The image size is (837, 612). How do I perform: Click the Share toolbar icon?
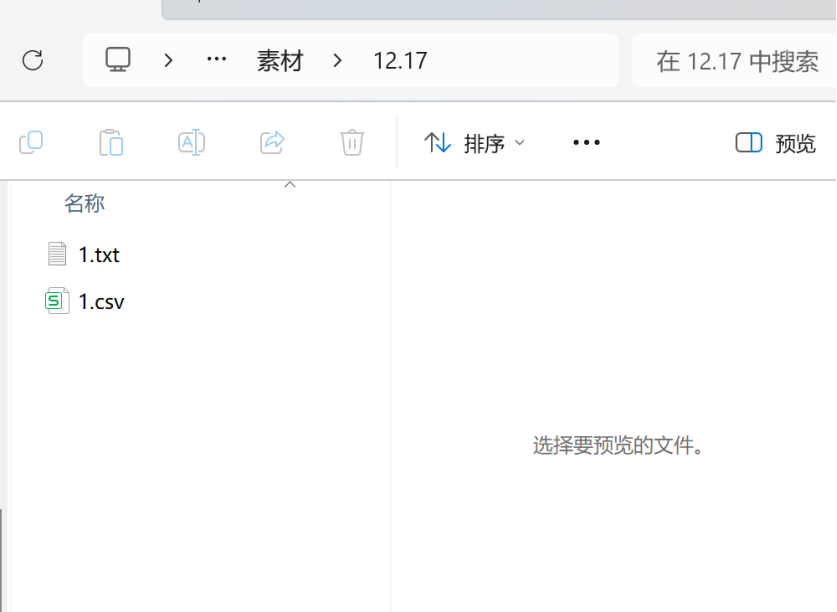pyautogui.click(x=272, y=143)
